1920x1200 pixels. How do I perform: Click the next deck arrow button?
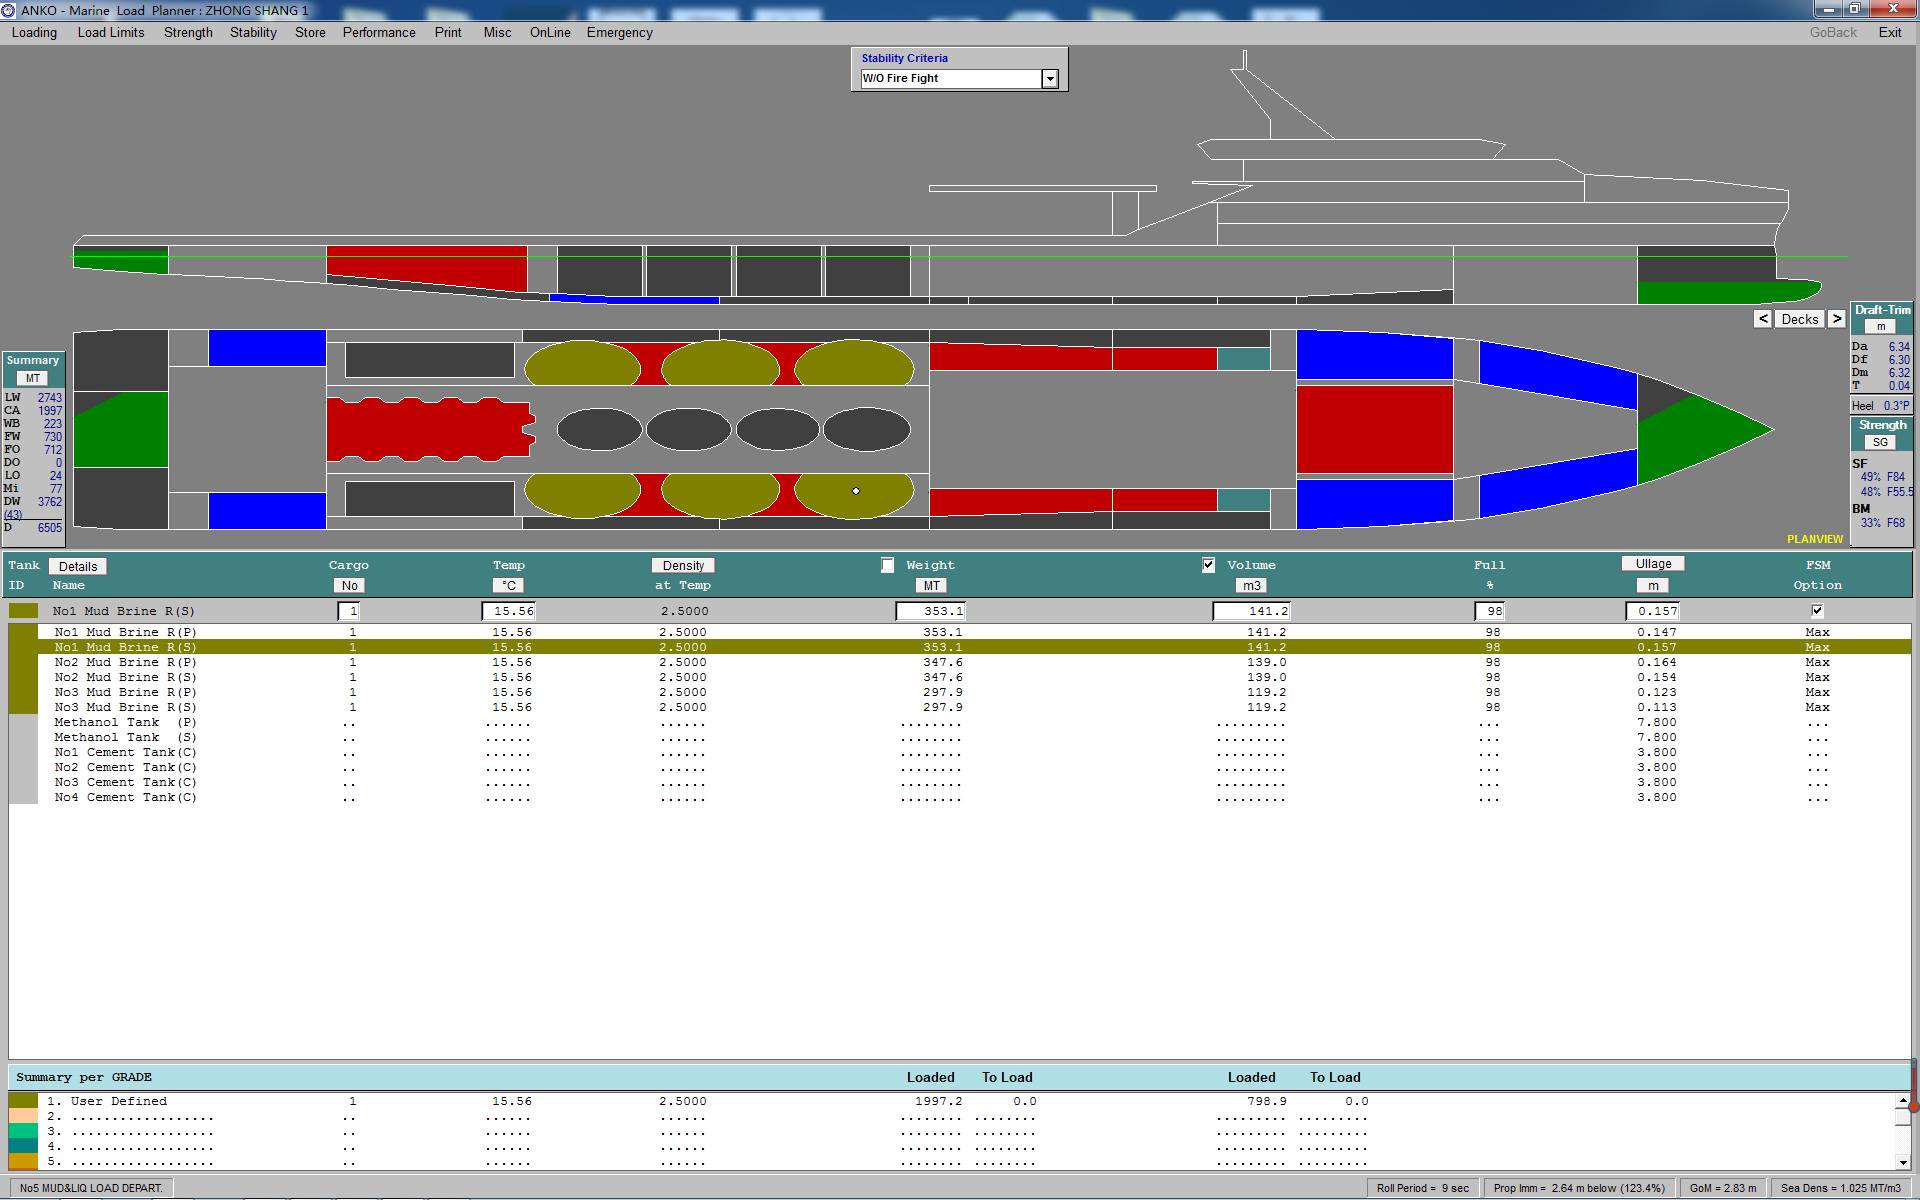click(1836, 319)
